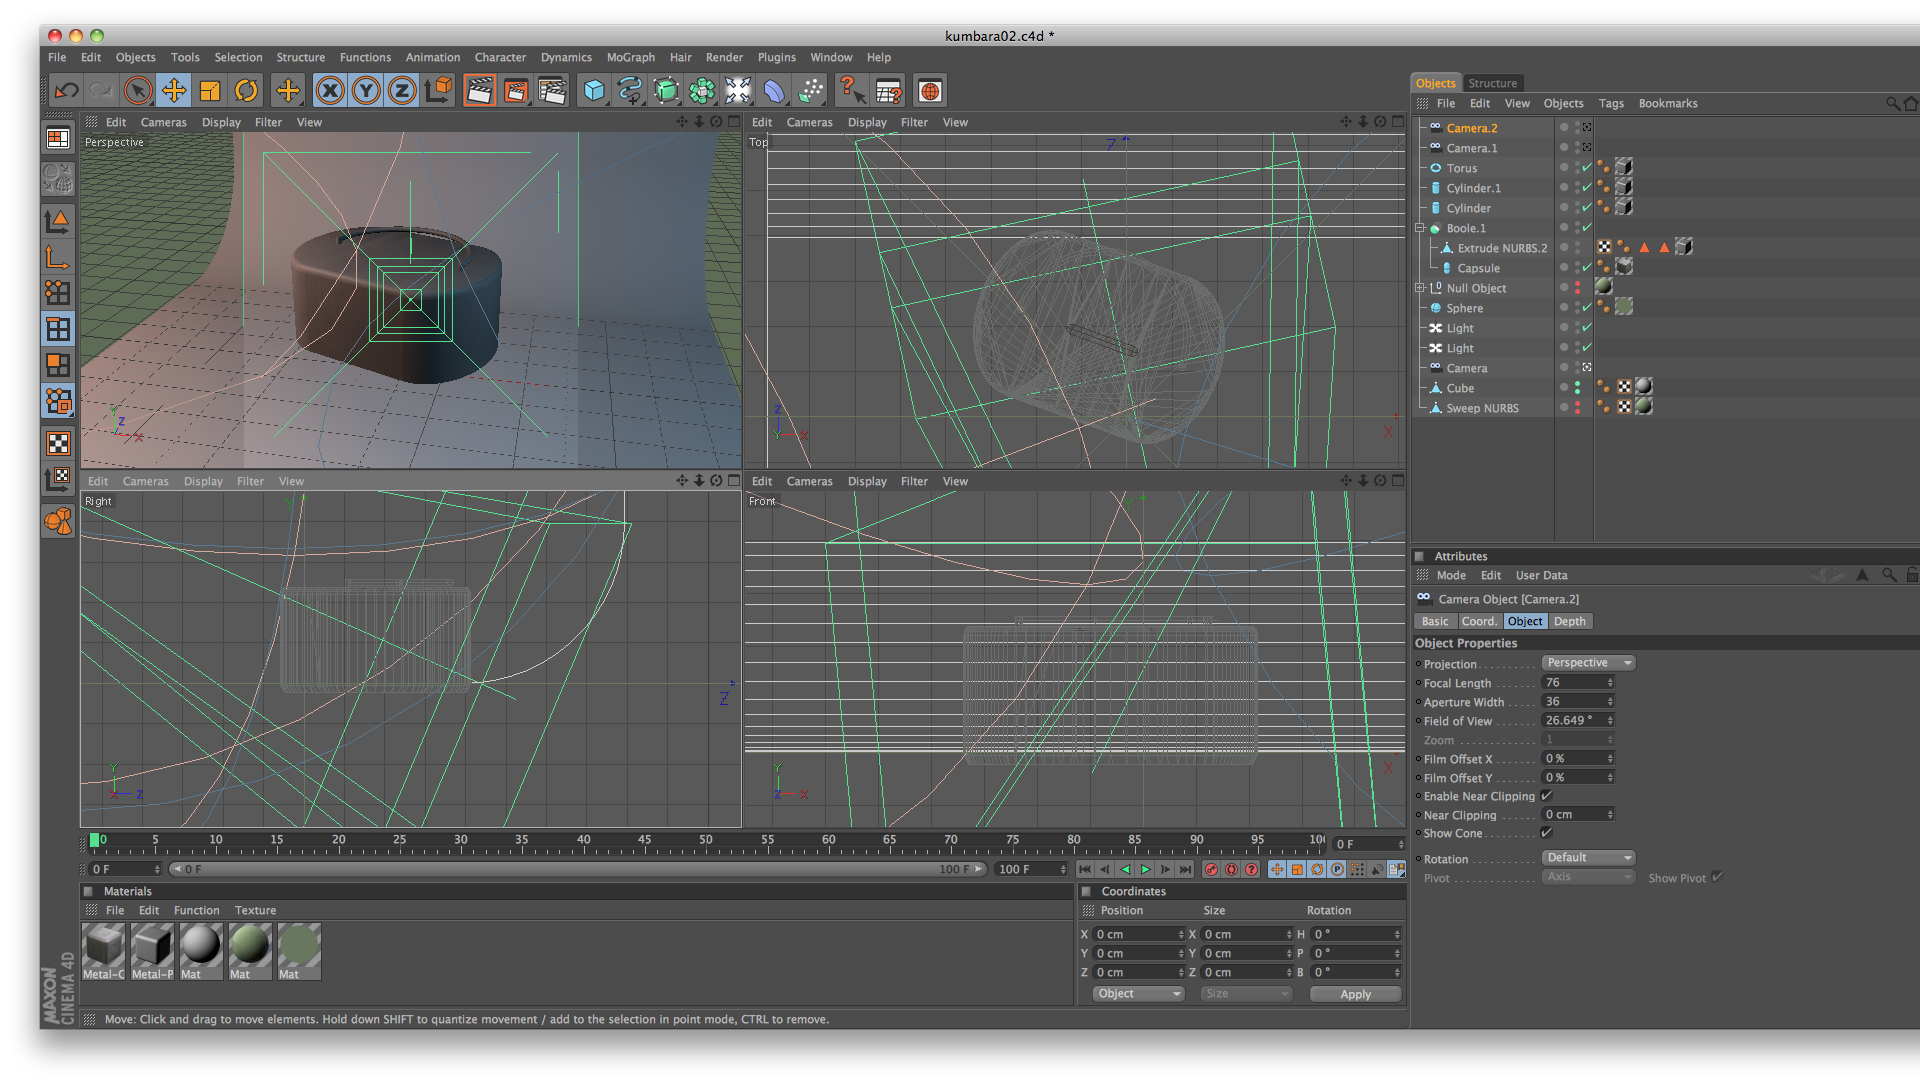1920x1080 pixels.
Task: Toggle the Torus render visibility checkmark
Action: (x=1586, y=168)
